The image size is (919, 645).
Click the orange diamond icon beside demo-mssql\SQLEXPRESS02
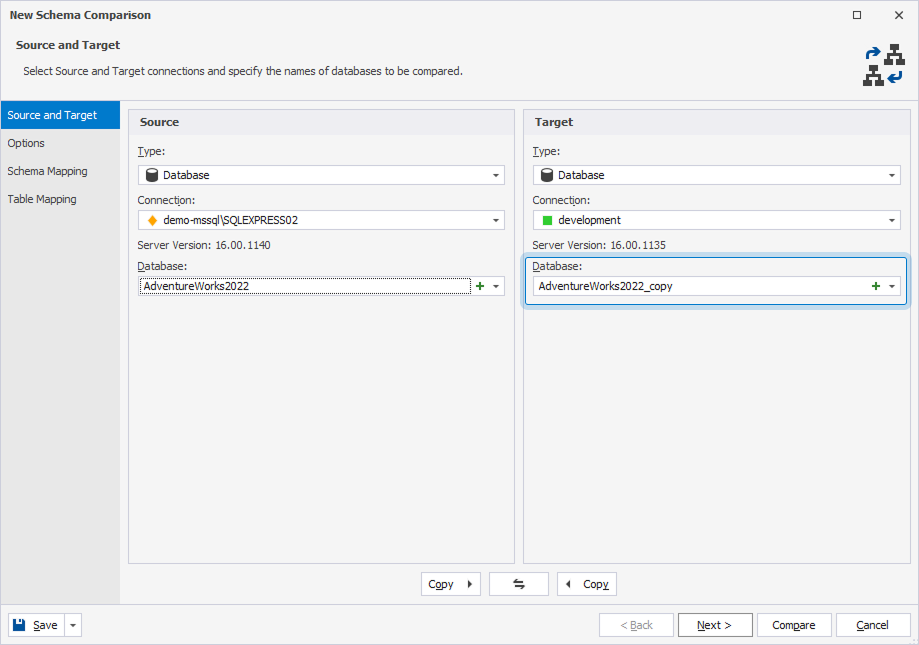(152, 220)
